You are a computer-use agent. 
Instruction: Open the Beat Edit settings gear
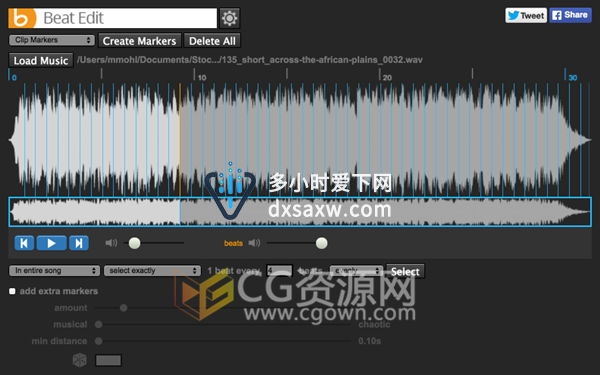[230, 18]
